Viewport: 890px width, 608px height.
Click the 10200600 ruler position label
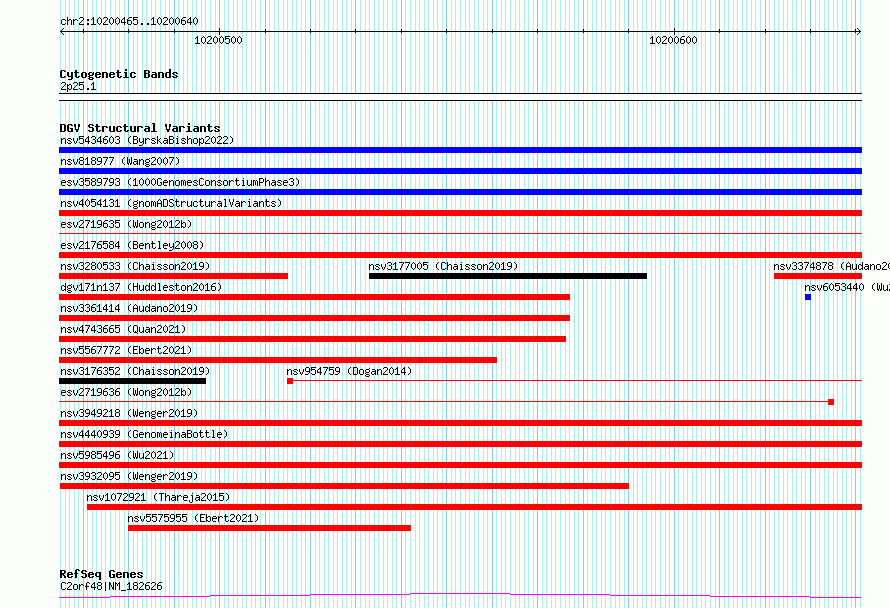(673, 40)
